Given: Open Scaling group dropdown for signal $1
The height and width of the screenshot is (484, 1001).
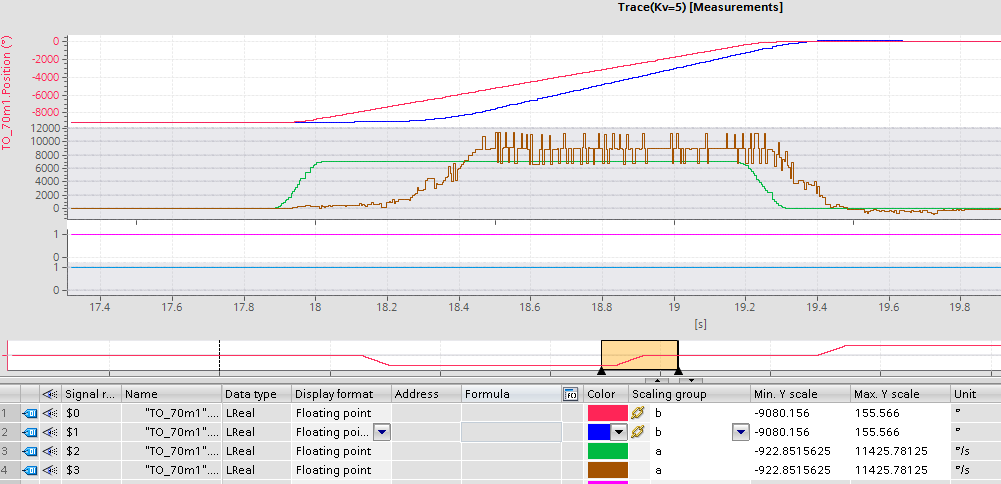Looking at the screenshot, I should click(x=740, y=432).
